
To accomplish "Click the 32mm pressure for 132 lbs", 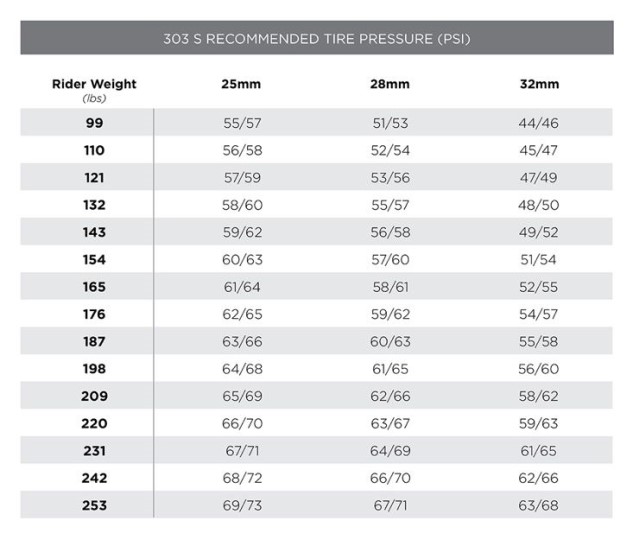I will coord(539,204).
